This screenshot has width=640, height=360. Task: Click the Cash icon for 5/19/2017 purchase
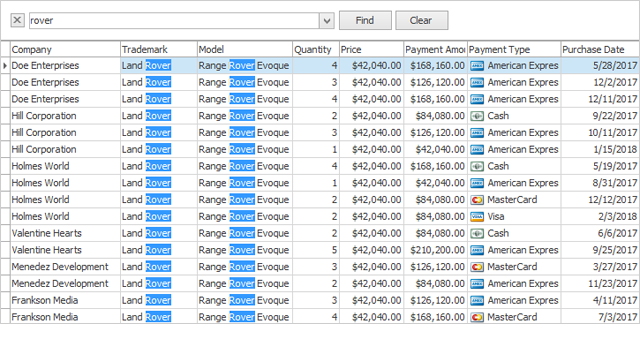point(477,167)
